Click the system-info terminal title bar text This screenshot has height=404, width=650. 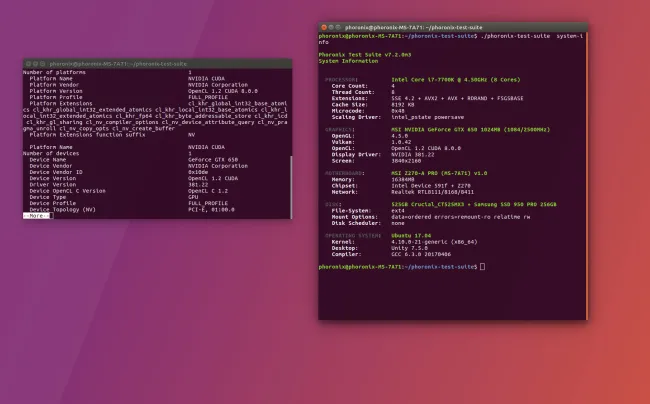413,27
